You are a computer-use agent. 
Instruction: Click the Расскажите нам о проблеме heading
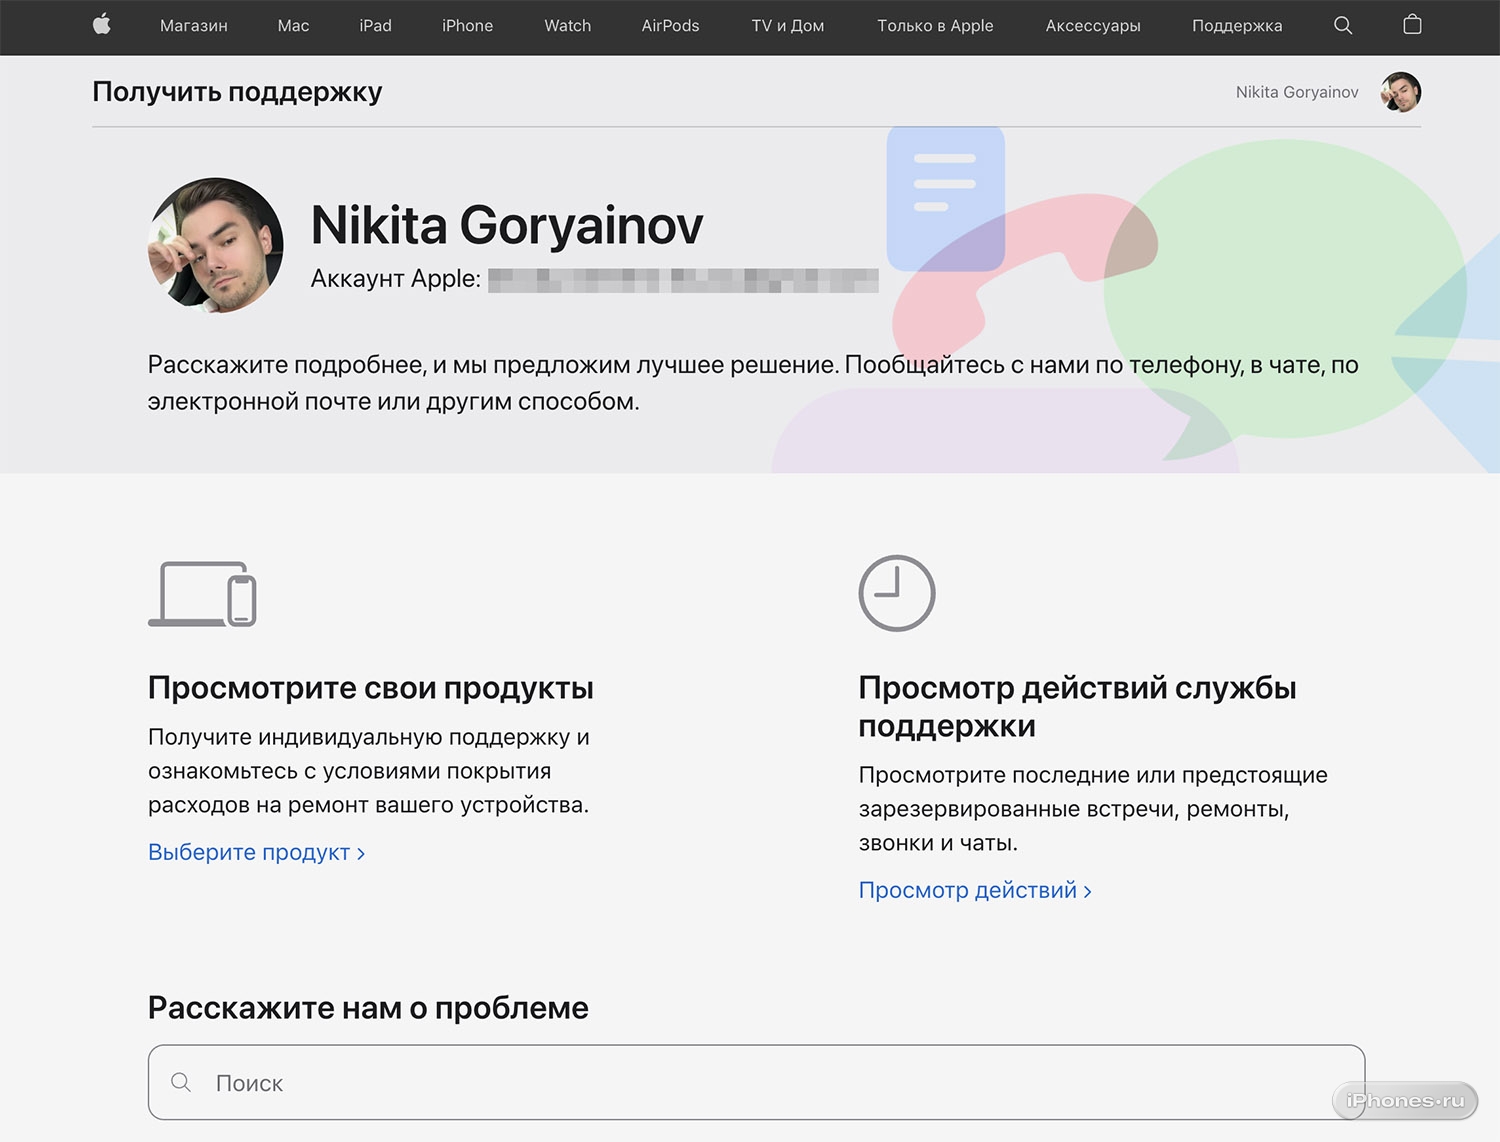pyautogui.click(x=368, y=1008)
